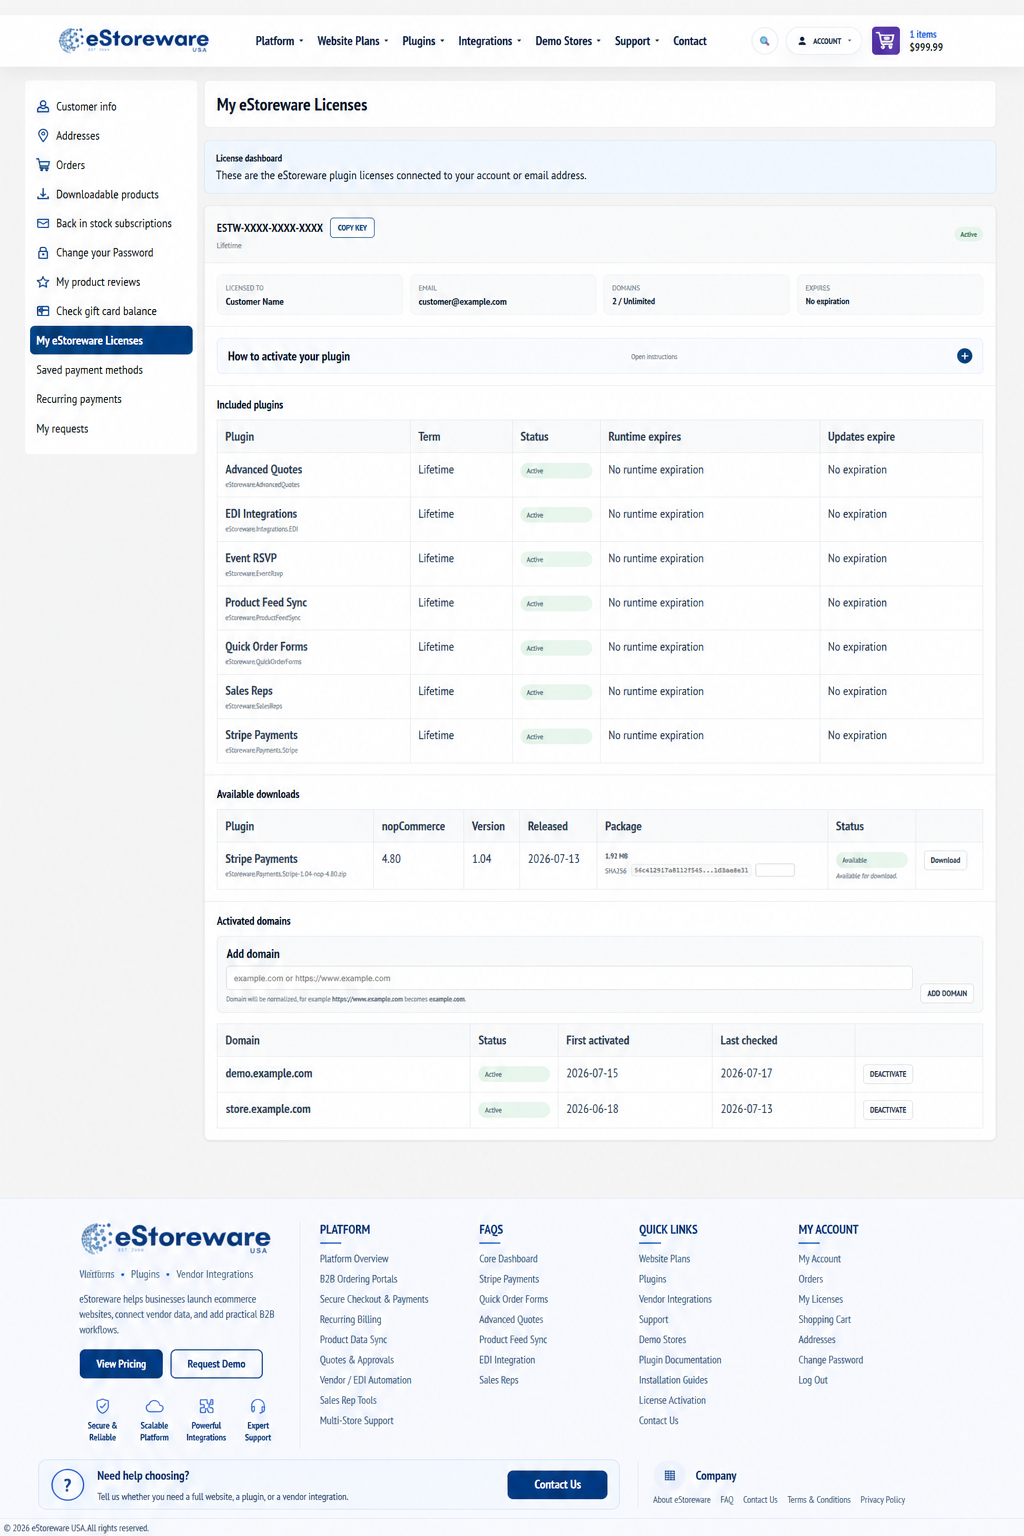Click the eStoreware logo in header
Image resolution: width=1024 pixels, height=1536 pixels.
(x=134, y=40)
